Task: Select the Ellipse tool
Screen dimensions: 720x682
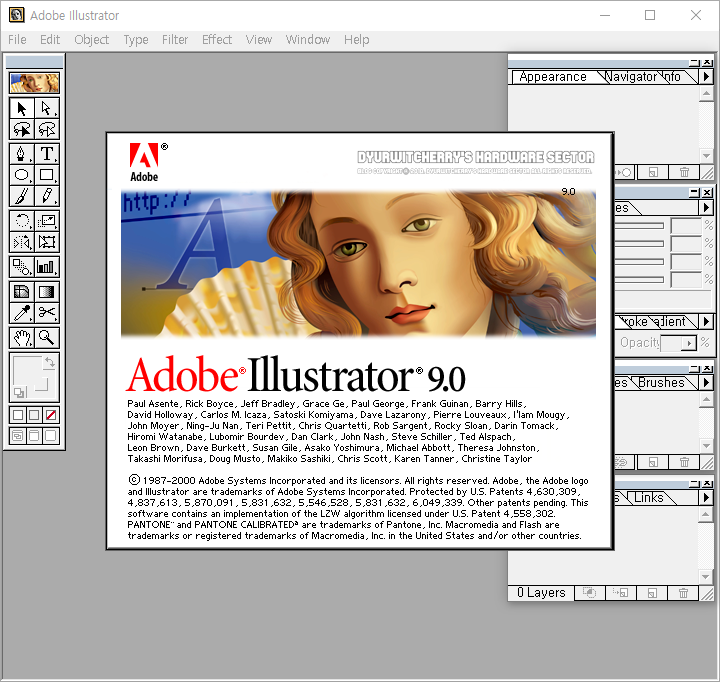Action: pos(22,175)
